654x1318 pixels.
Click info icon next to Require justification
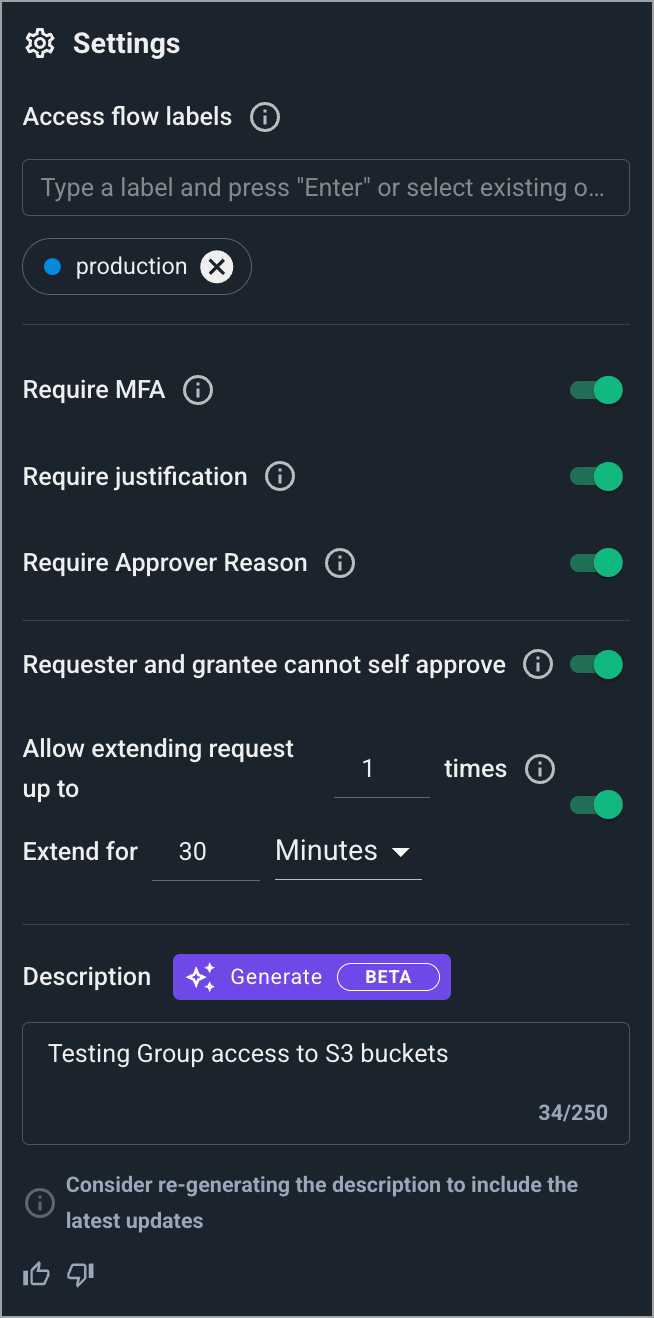click(280, 477)
